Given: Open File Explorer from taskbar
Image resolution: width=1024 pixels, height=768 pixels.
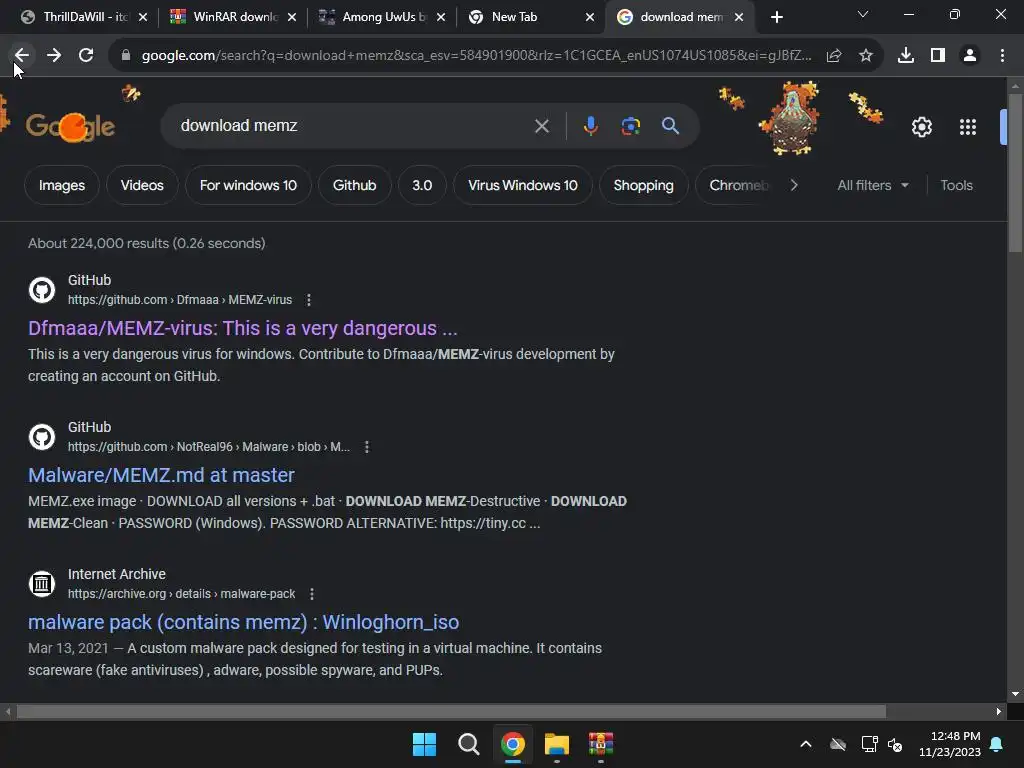Looking at the screenshot, I should click(557, 744).
